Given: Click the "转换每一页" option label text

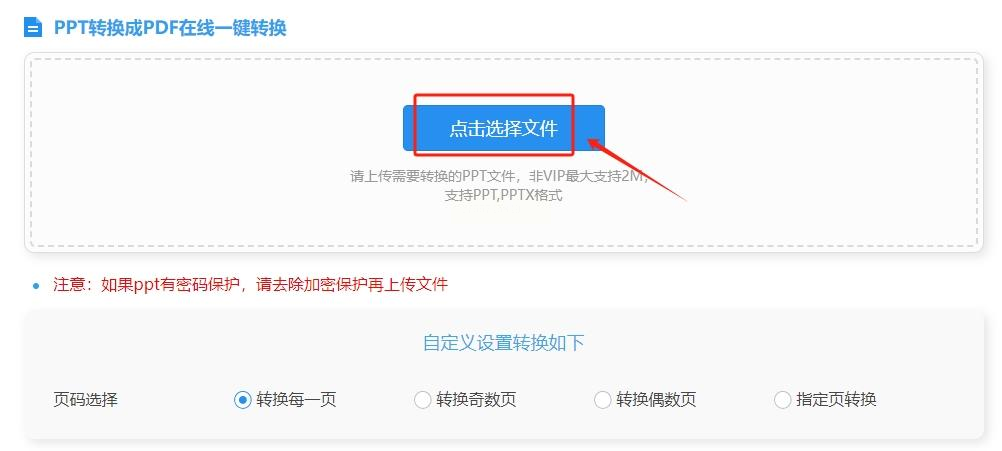Looking at the screenshot, I should (x=297, y=401).
